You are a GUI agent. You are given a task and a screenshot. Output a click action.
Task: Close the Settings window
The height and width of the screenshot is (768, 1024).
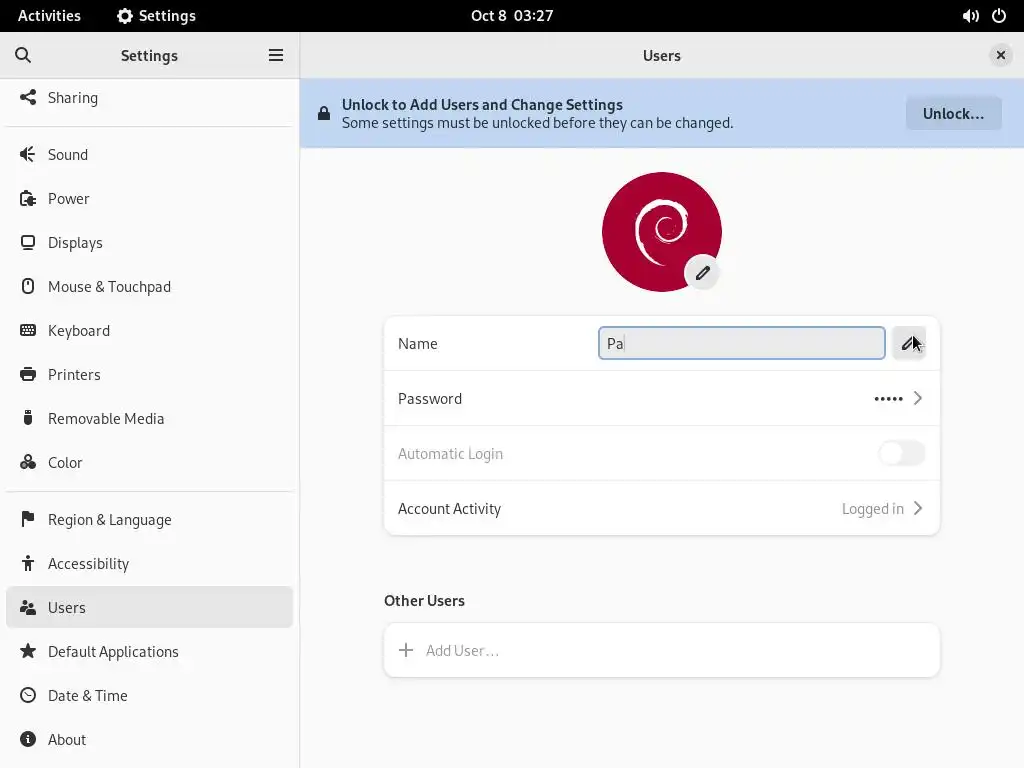point(1000,56)
